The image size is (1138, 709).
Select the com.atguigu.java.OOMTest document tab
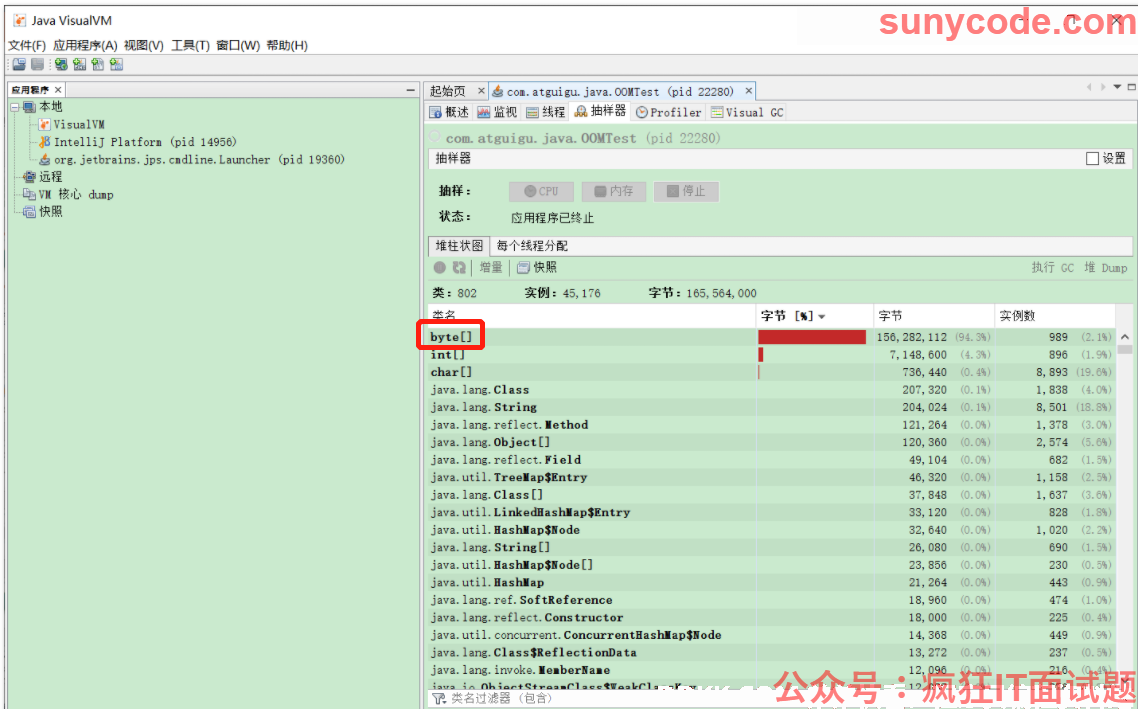pyautogui.click(x=620, y=91)
